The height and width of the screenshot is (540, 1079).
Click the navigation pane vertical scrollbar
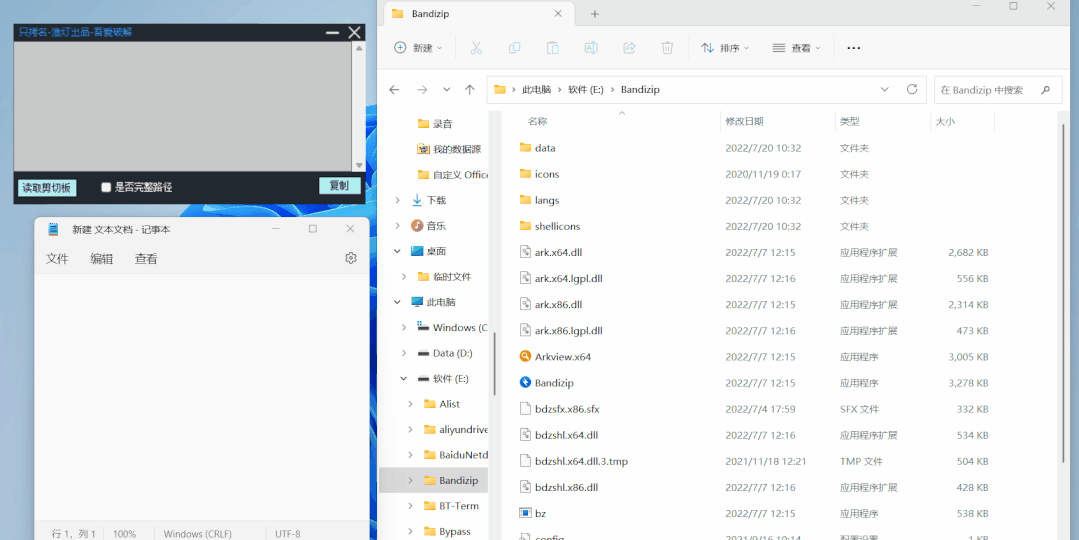coord(495,364)
